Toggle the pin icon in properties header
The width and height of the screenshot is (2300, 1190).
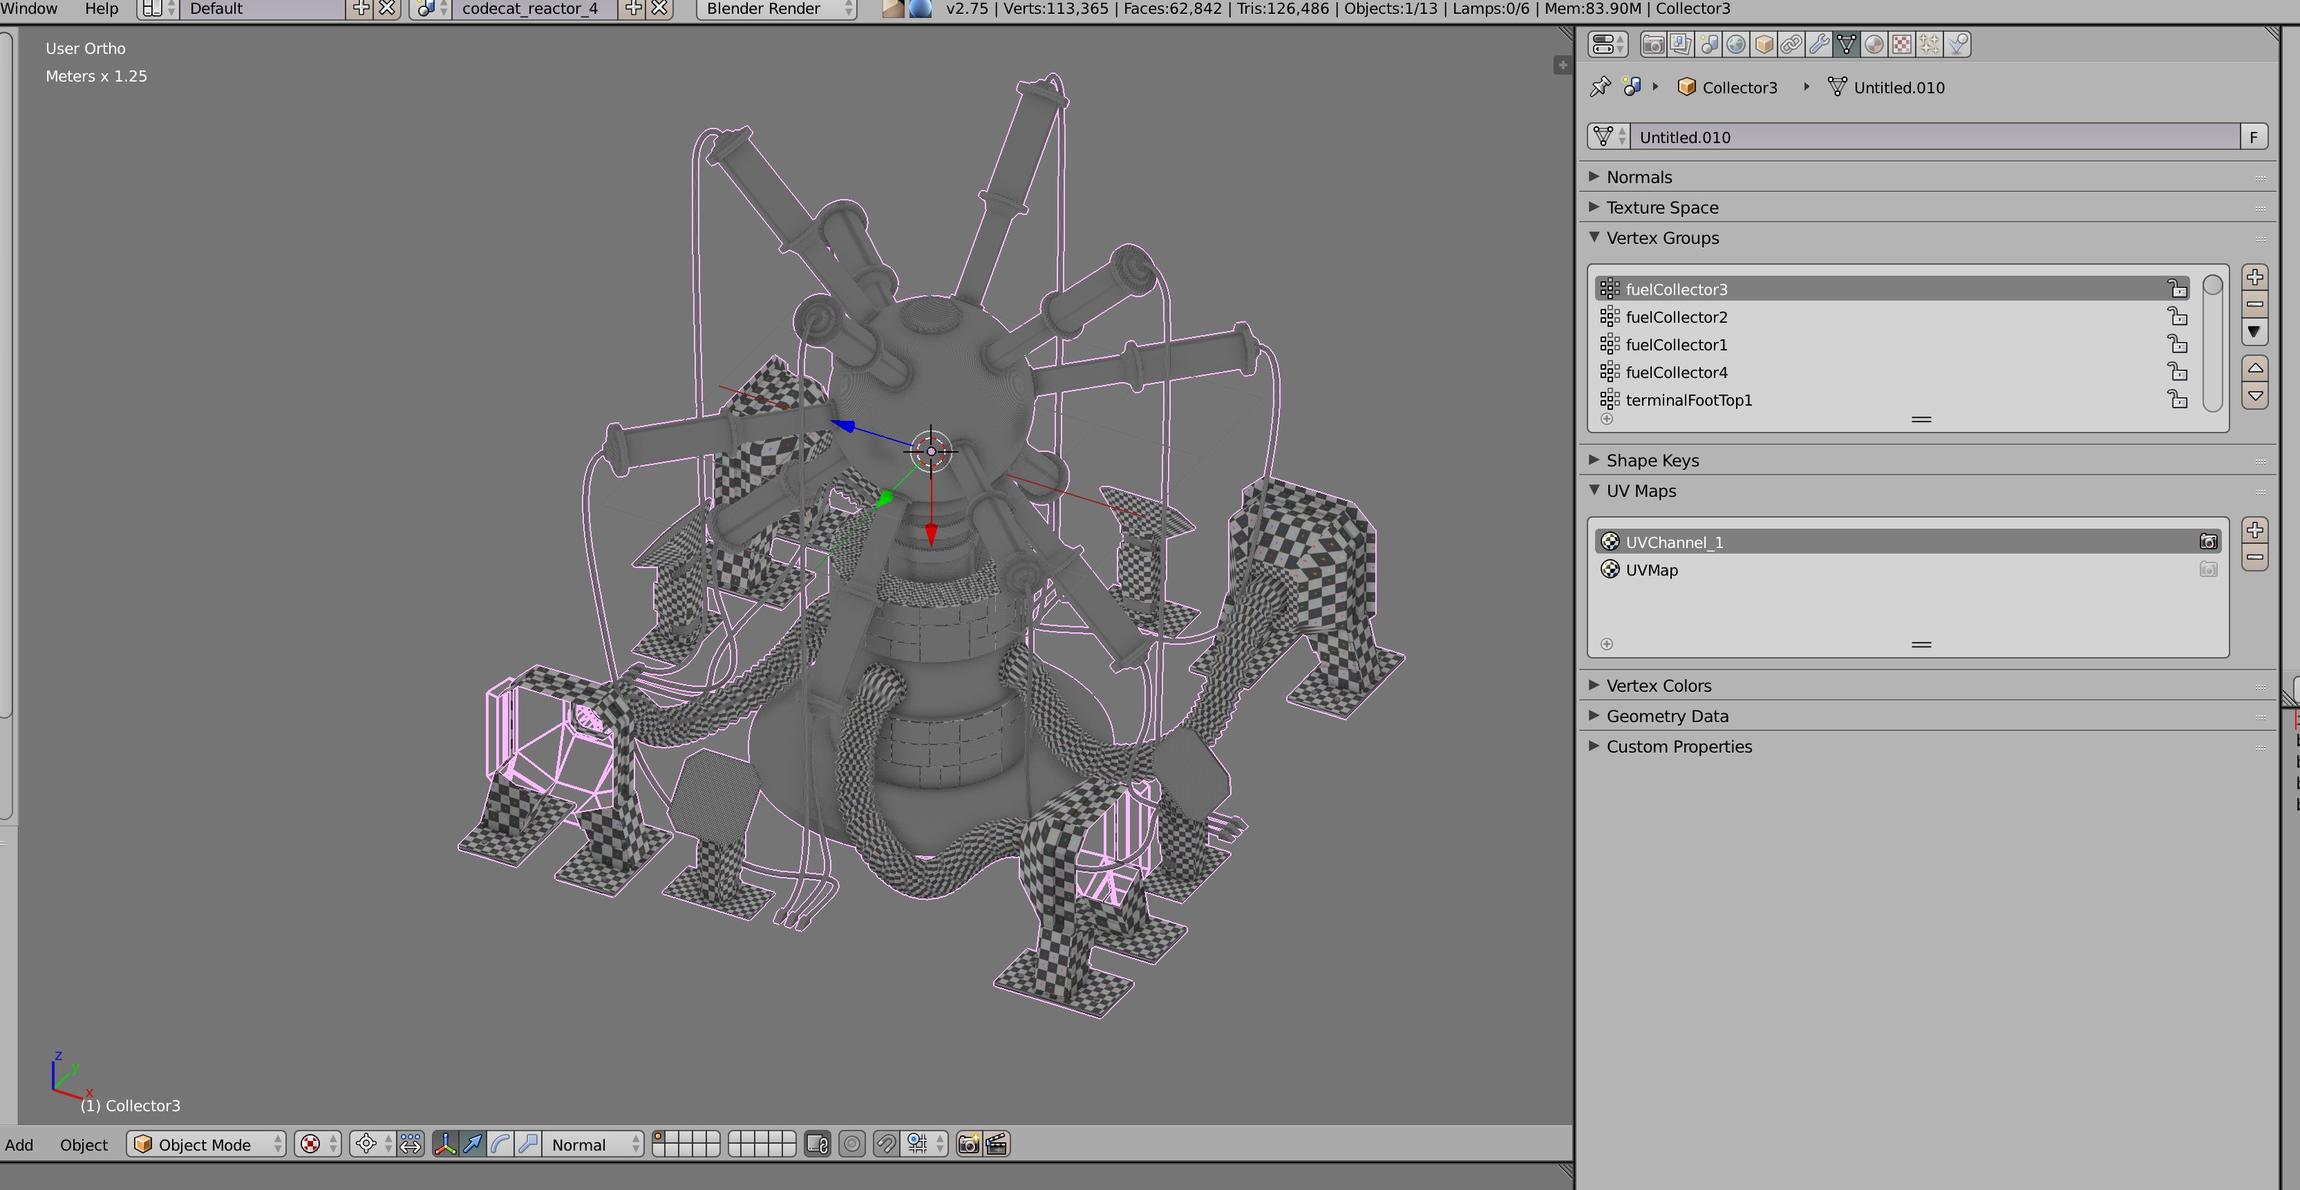pyautogui.click(x=1600, y=87)
